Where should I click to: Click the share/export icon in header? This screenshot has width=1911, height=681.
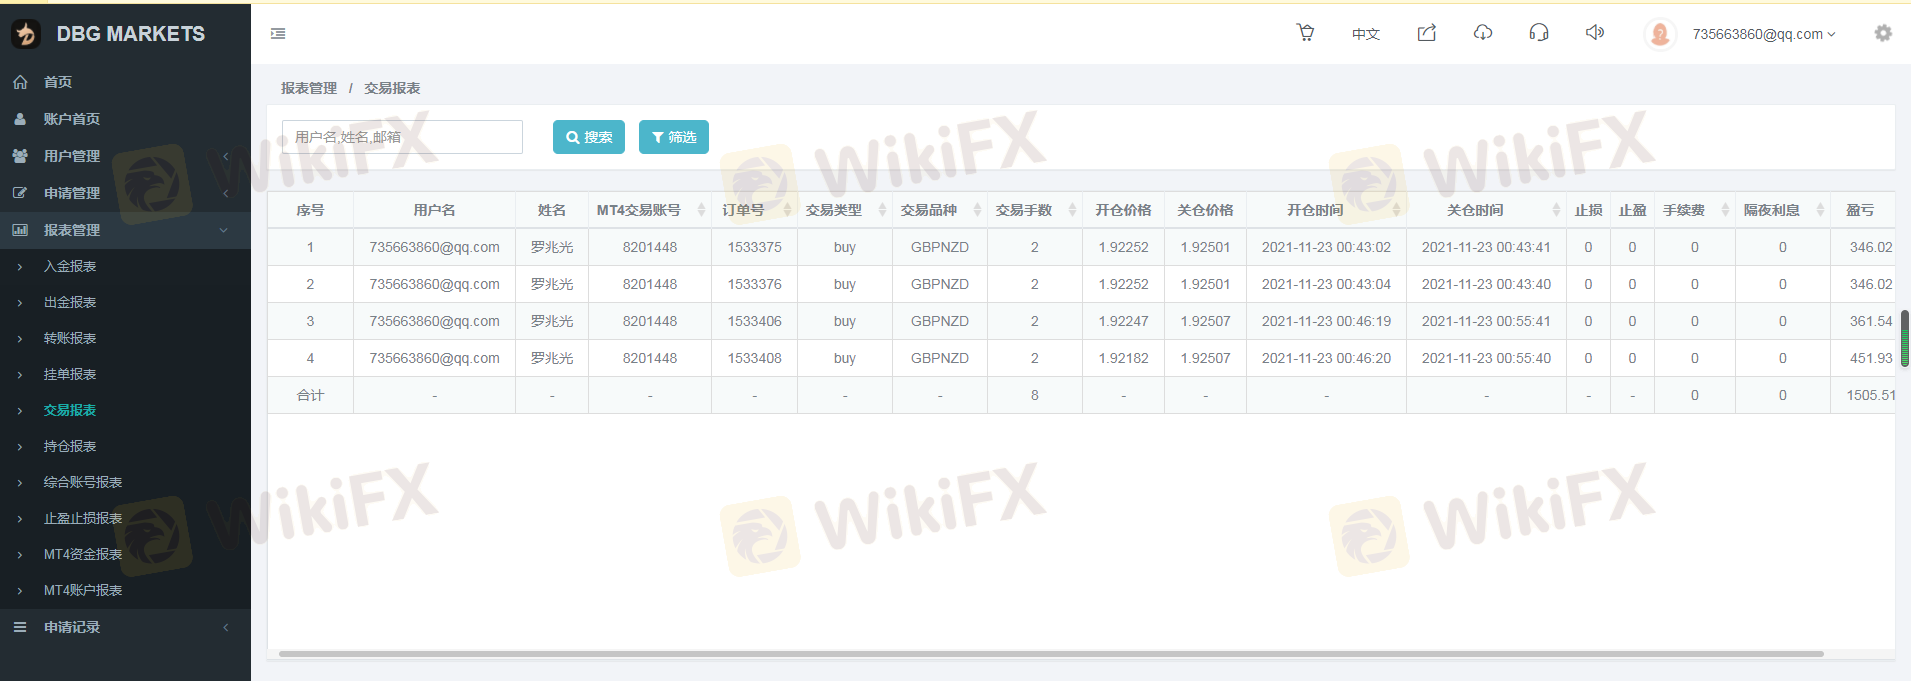pos(1427,33)
